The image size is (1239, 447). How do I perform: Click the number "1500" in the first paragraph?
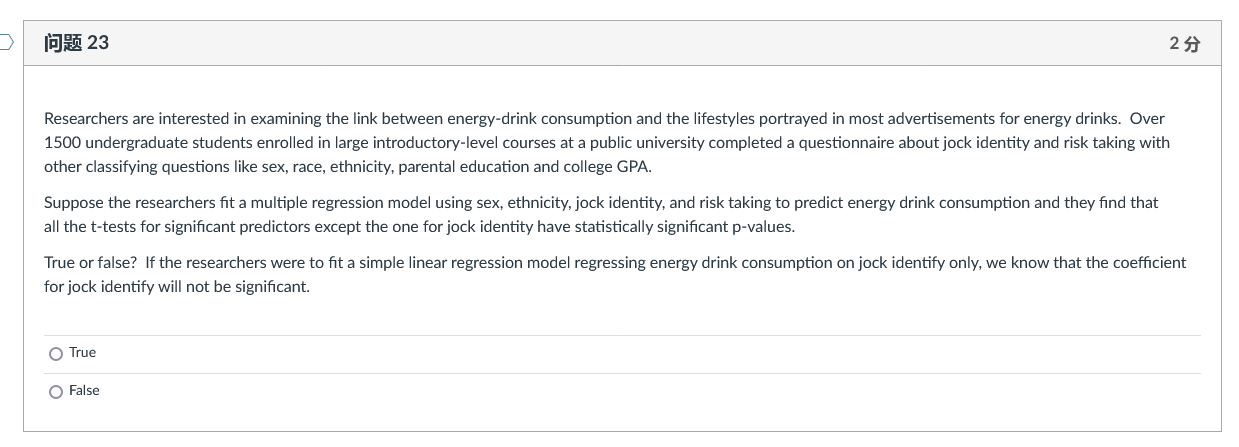click(x=63, y=142)
